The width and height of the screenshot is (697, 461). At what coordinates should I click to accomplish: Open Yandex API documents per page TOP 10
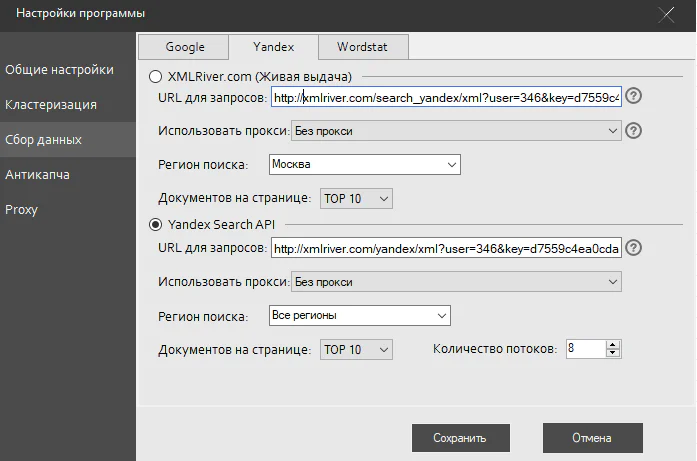(356, 349)
